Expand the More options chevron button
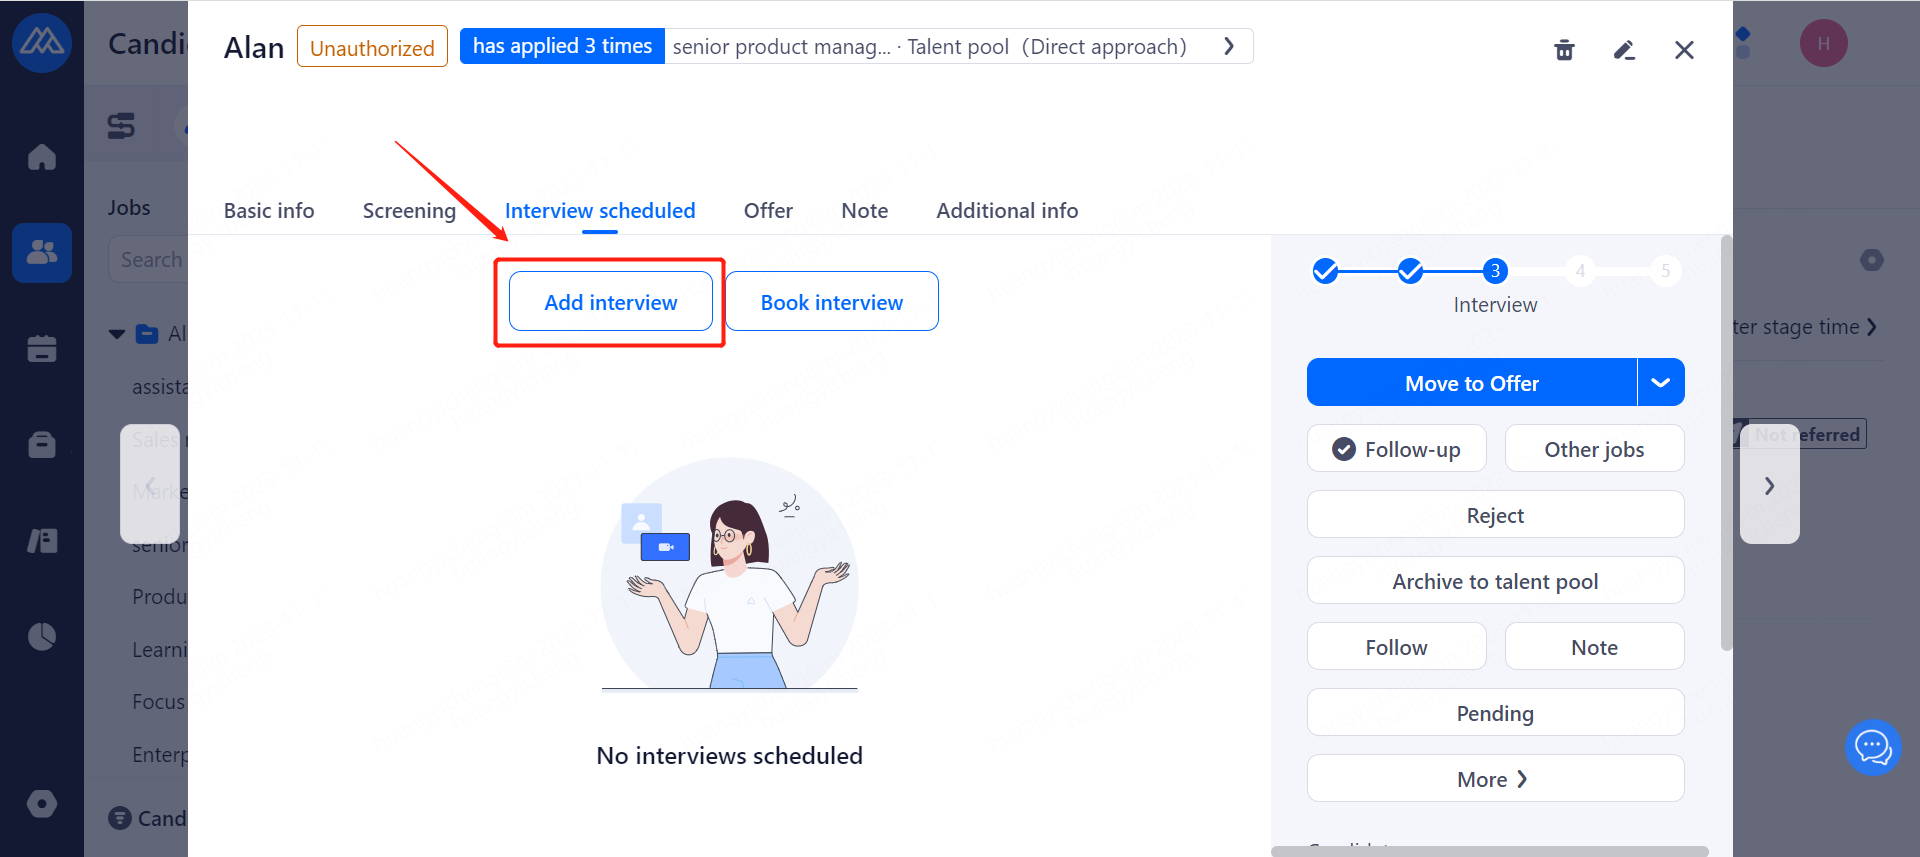The height and width of the screenshot is (857, 1920). [1496, 779]
